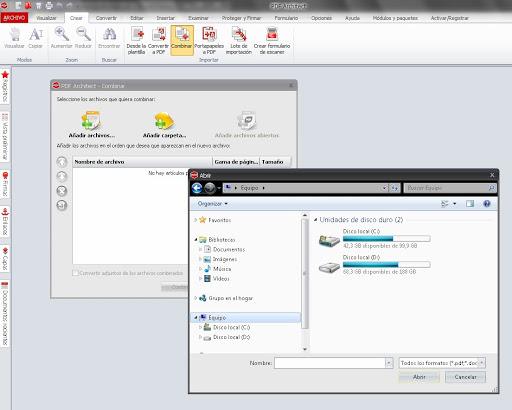Click the Buscar Equipo search box
Viewport: 512px width, 410px height.
click(450, 188)
